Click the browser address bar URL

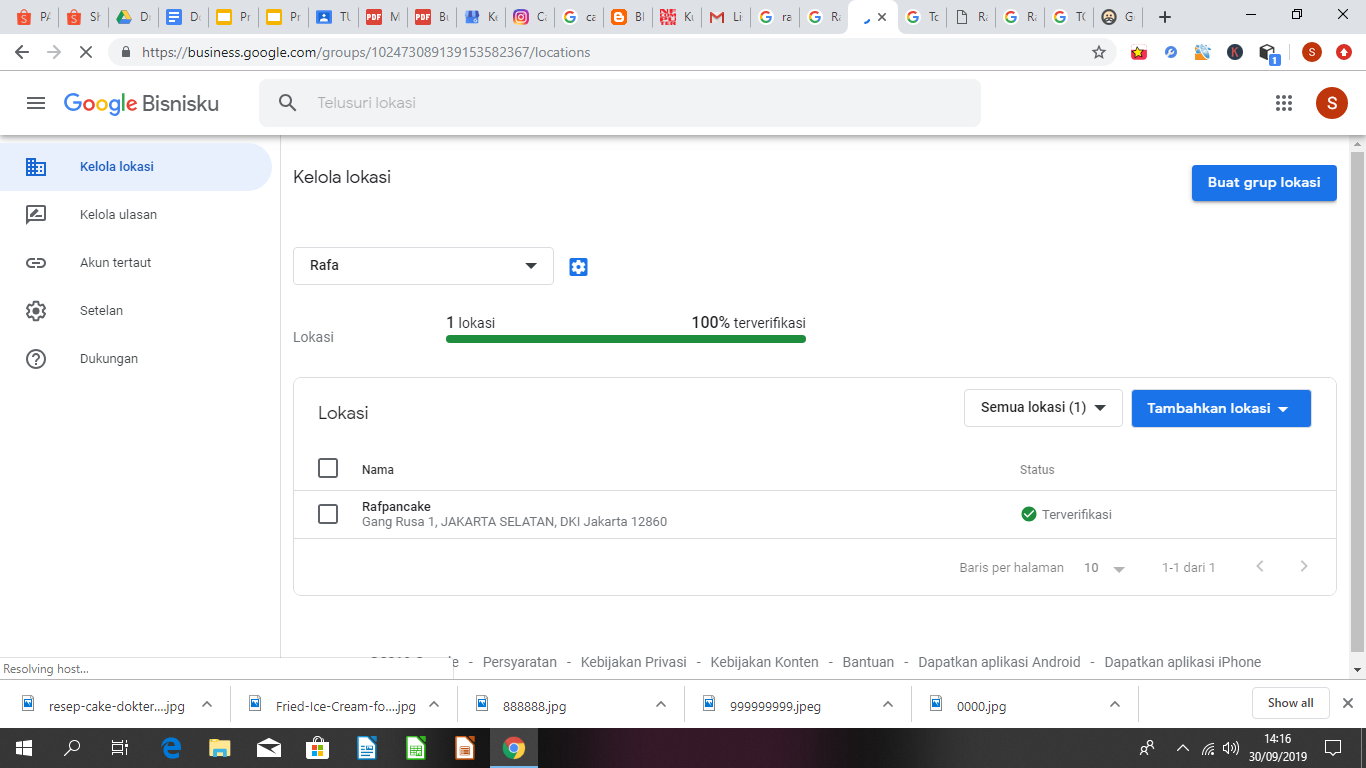tap(366, 52)
